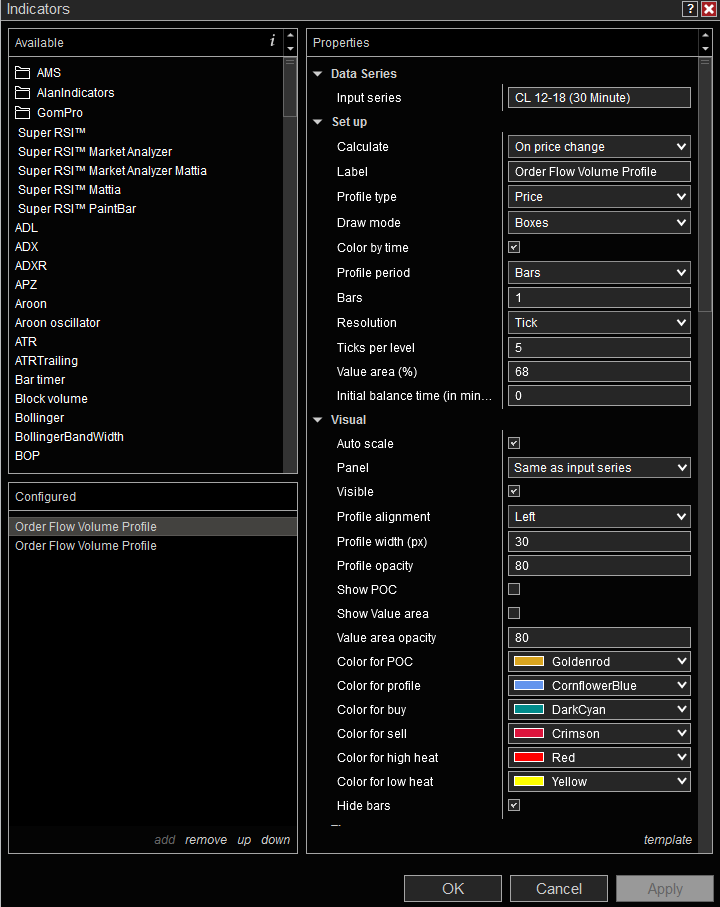Change Color for buy DarkCyan swatch
This screenshot has height=907, width=720.
click(529, 709)
